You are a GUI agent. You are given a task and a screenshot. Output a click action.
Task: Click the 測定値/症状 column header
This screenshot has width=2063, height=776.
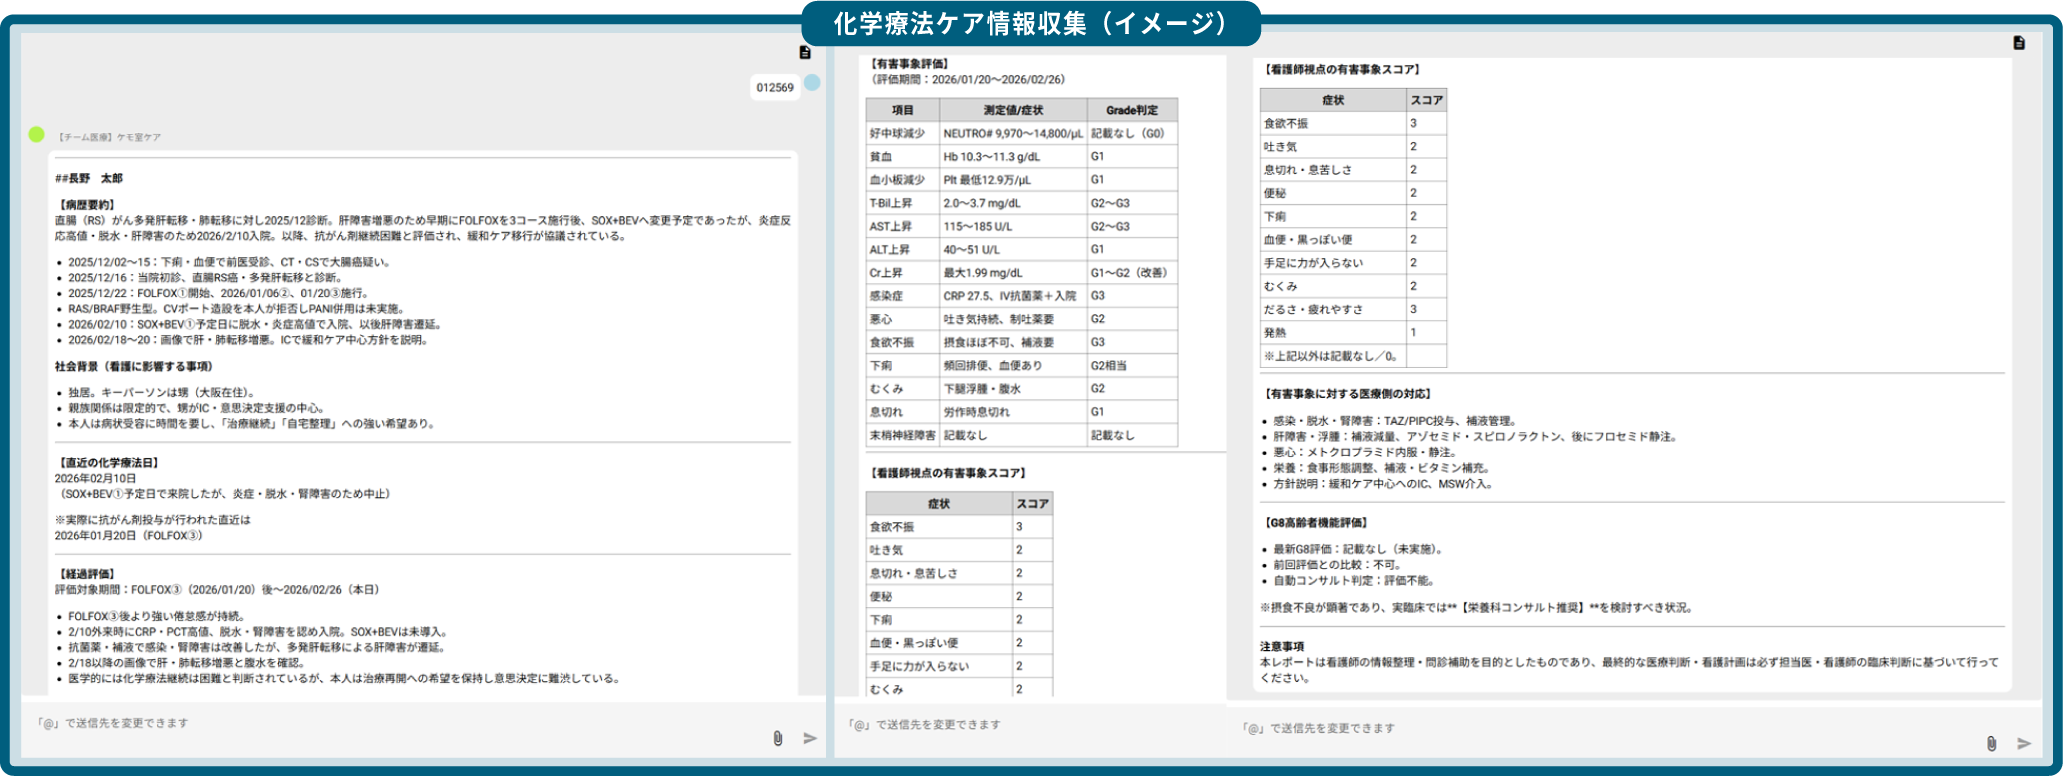(x=1012, y=110)
